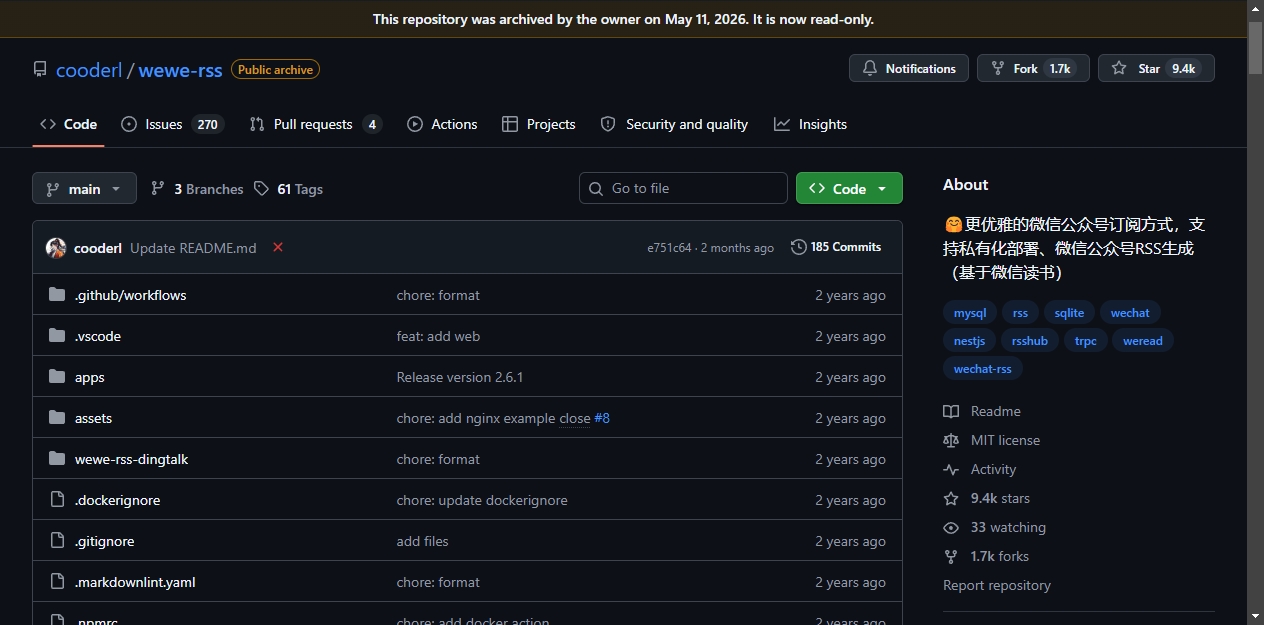The image size is (1264, 625).
Task: Select the nestjs topic tag
Action: [969, 341]
